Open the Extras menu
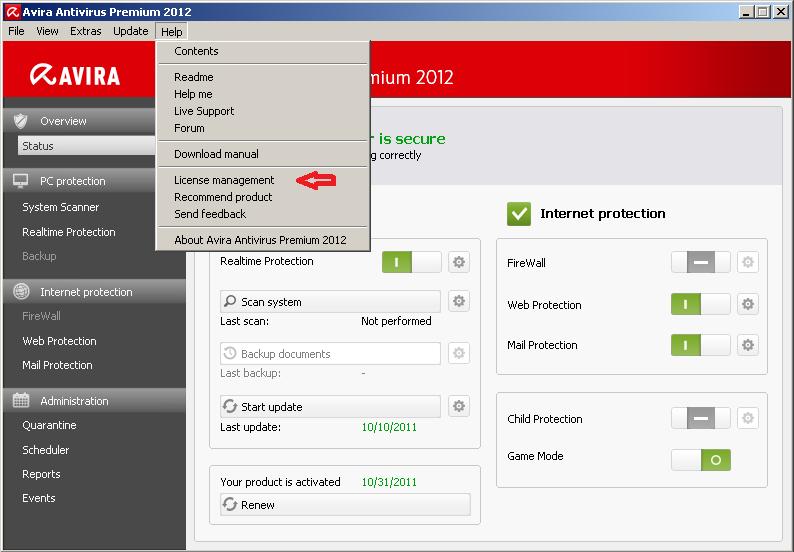The height and width of the screenshot is (552, 794). (x=86, y=31)
